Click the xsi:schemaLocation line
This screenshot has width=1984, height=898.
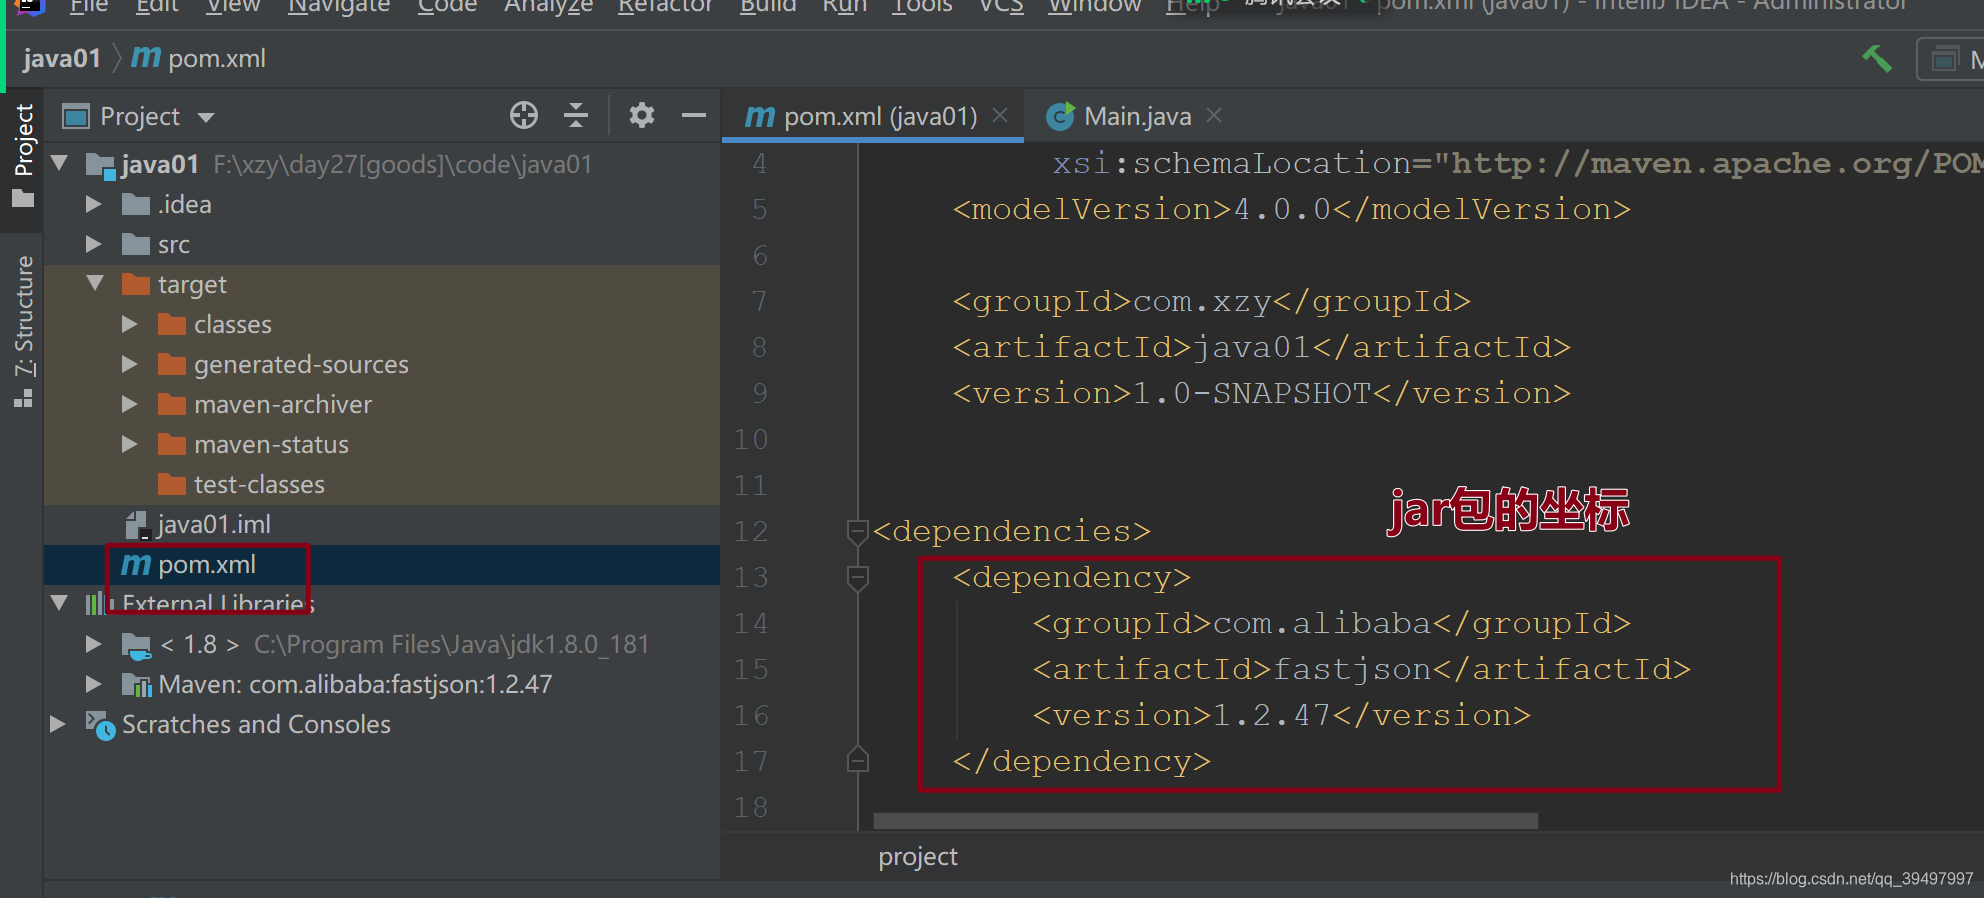click(x=1517, y=163)
